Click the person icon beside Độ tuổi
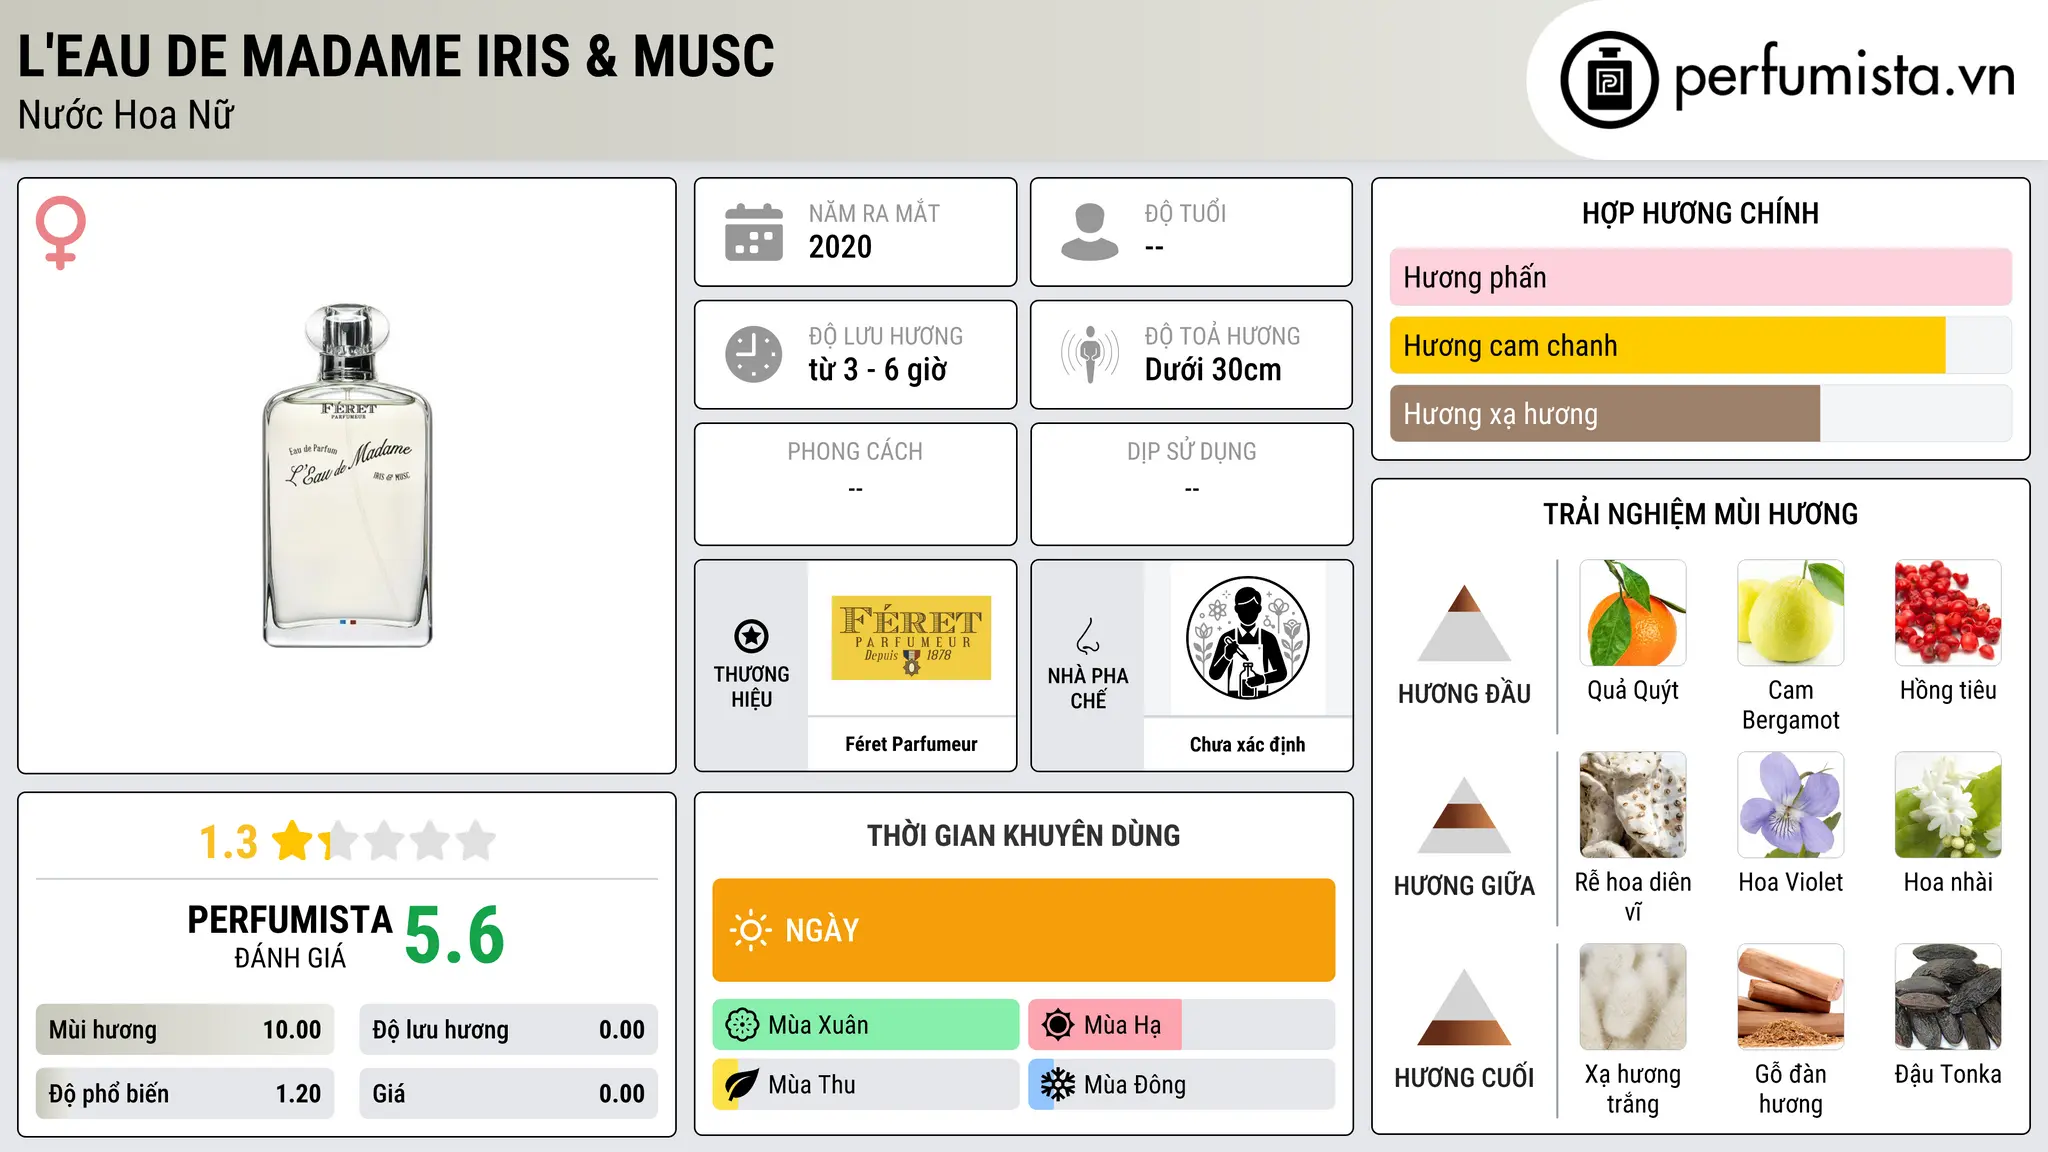Image resolution: width=2048 pixels, height=1152 pixels. coord(1090,232)
